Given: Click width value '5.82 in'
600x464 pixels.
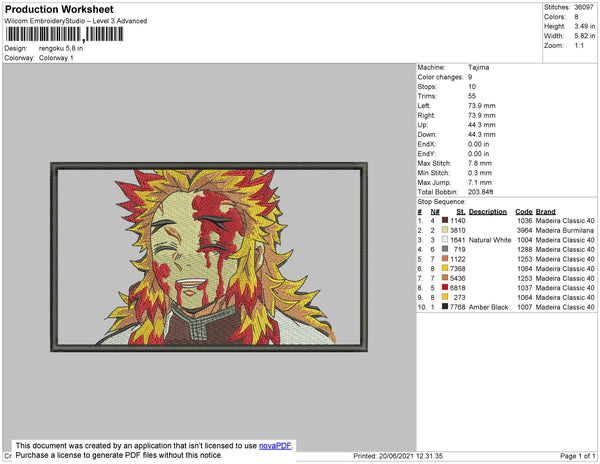Looking at the screenshot, I should click(x=585, y=36).
